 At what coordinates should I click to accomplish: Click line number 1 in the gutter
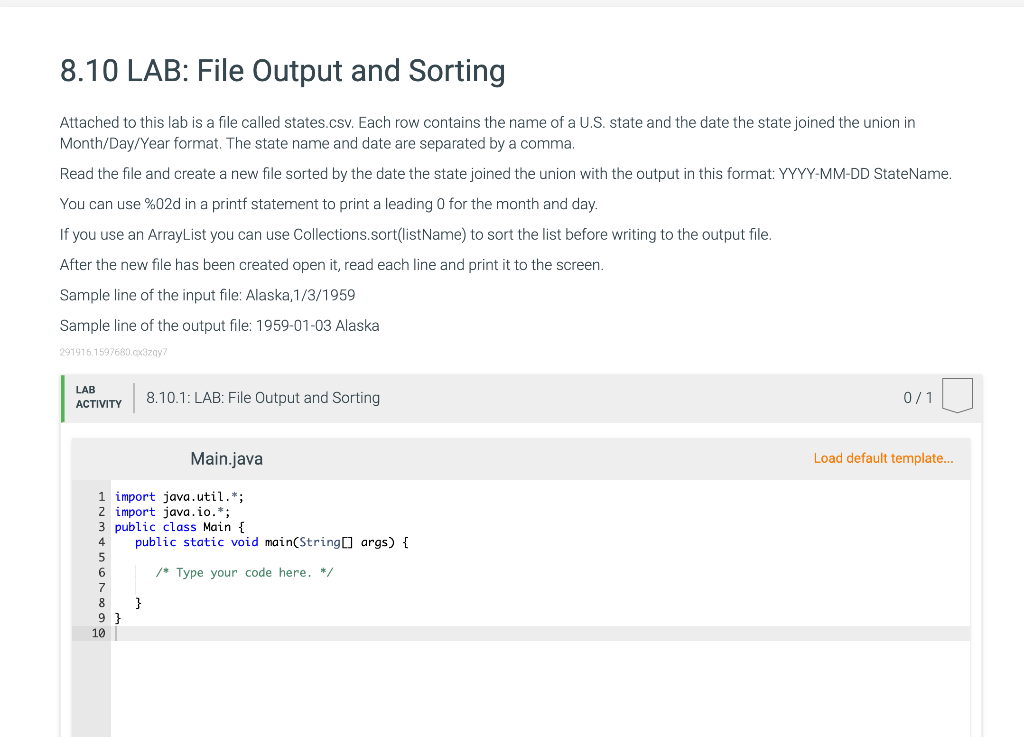[x=101, y=496]
